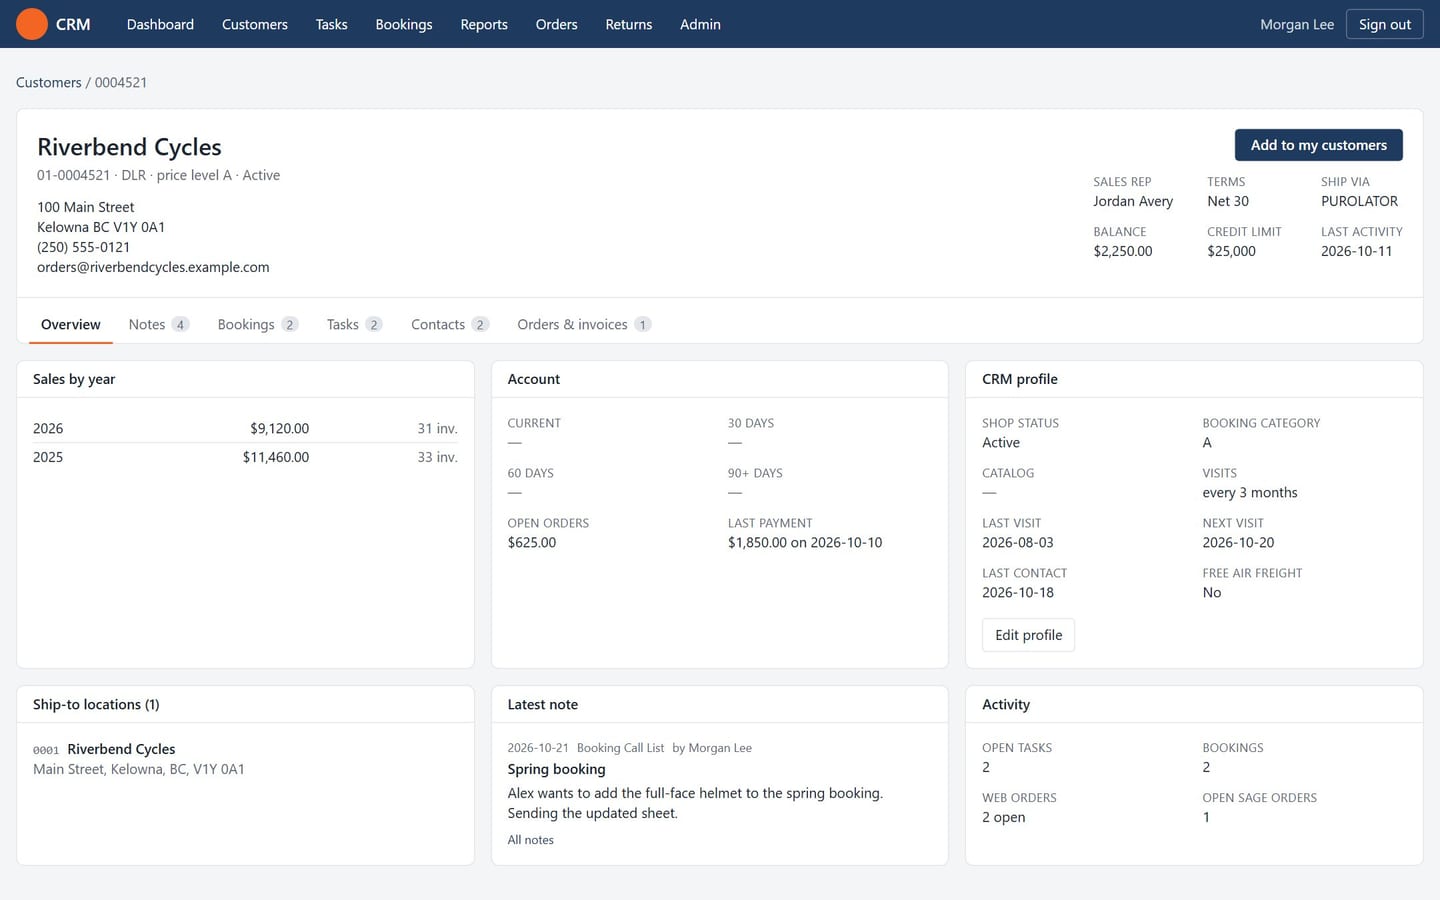The width and height of the screenshot is (1440, 900).
Task: Click the Morgan Lee user name
Action: tap(1297, 24)
